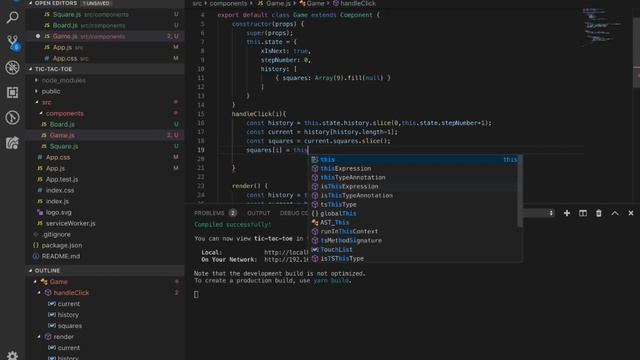
Task: Open Board.js in the components folder
Action: click(x=105, y=124)
